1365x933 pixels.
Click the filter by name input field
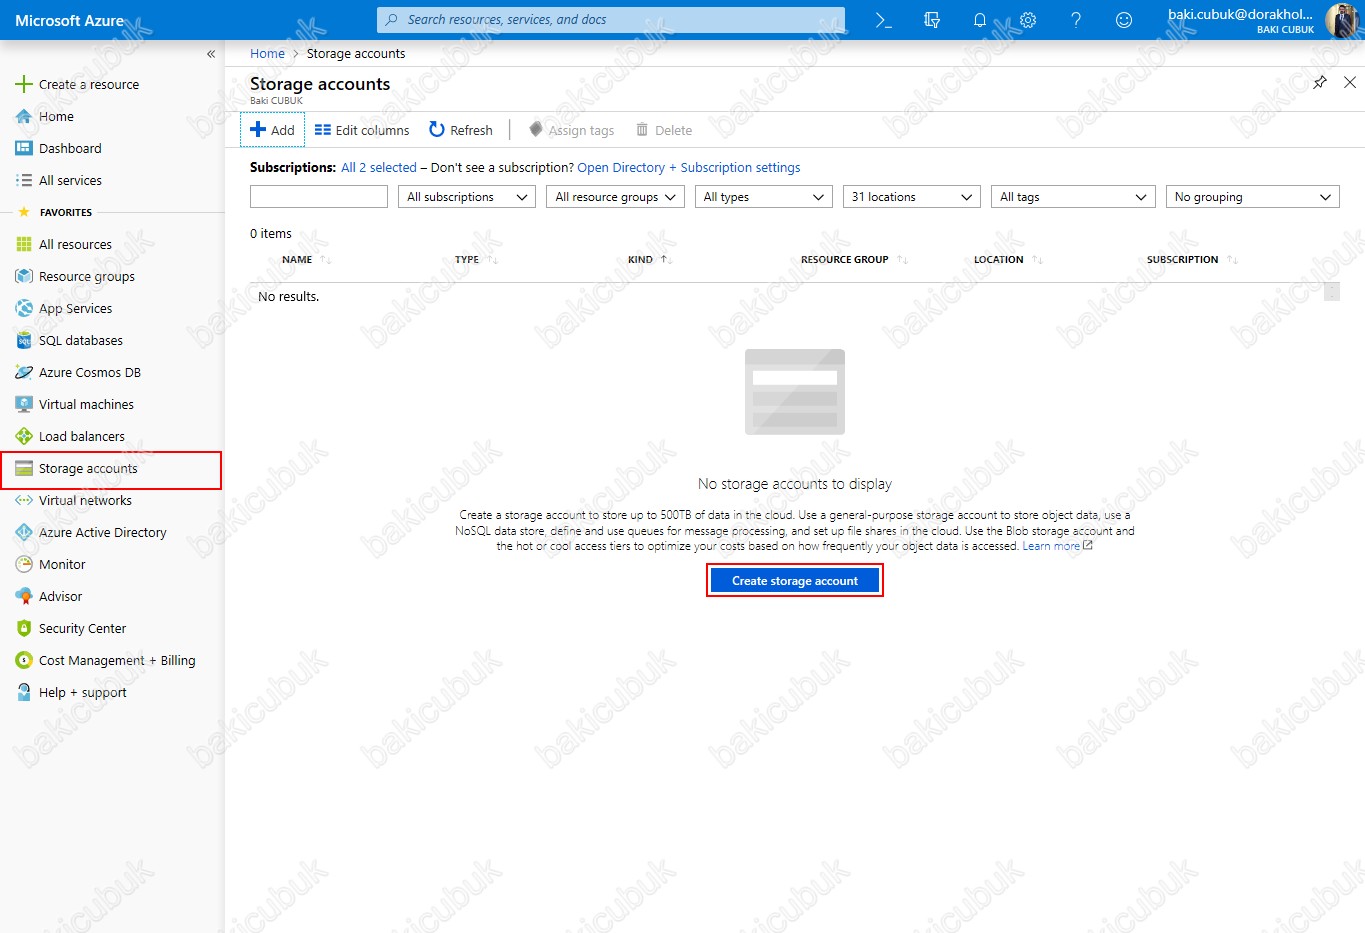319,197
